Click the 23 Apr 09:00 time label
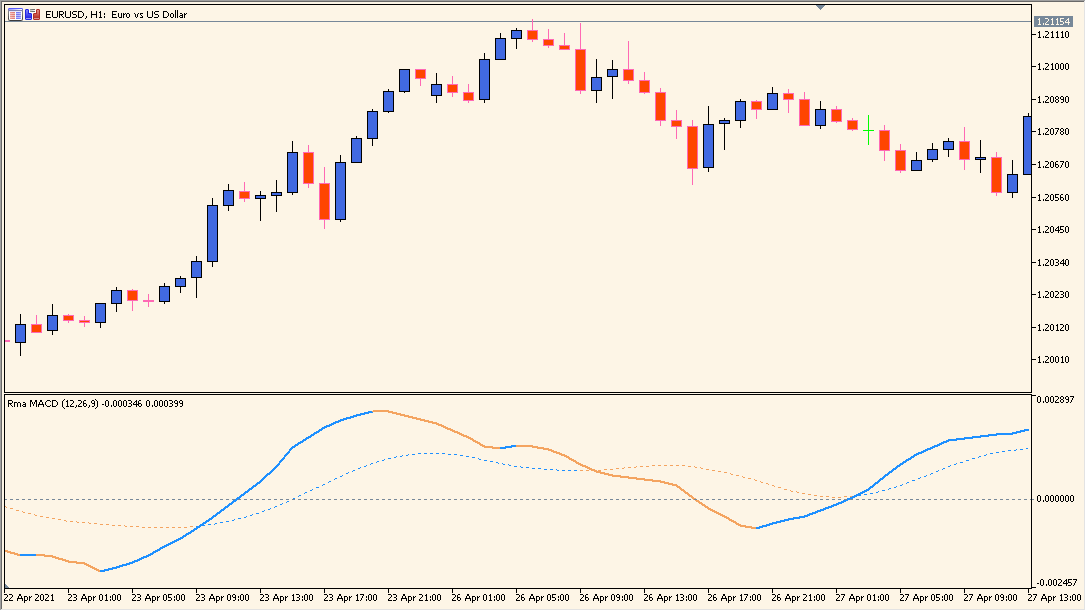The width and height of the screenshot is (1086, 611). pyautogui.click(x=222, y=597)
